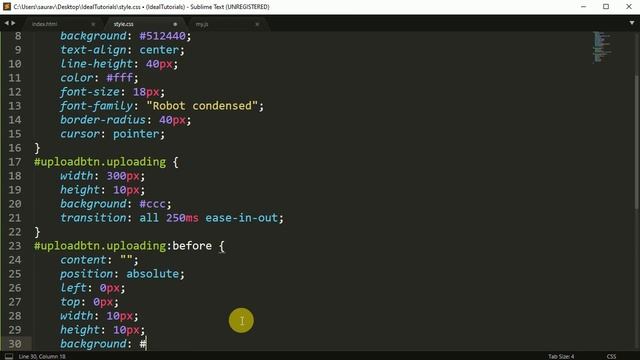Click Line 30, Column 18 status text
Viewport: 640px width, 360px height.
click(x=42, y=356)
